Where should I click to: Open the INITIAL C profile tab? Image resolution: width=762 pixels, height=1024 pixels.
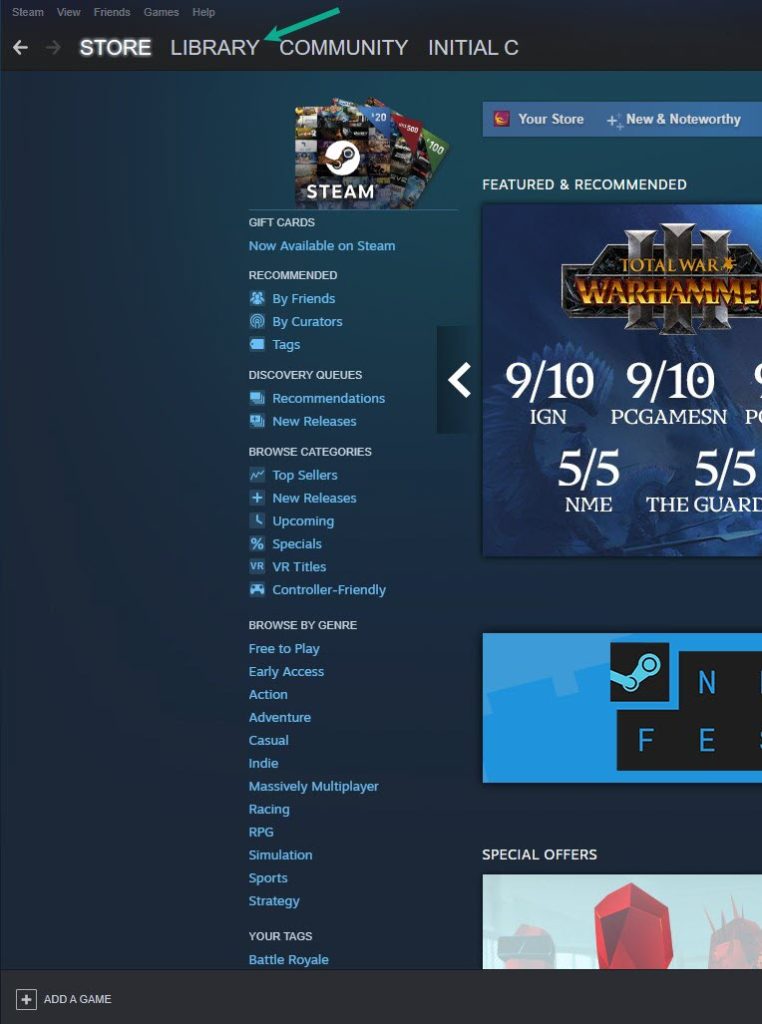pyautogui.click(x=473, y=48)
